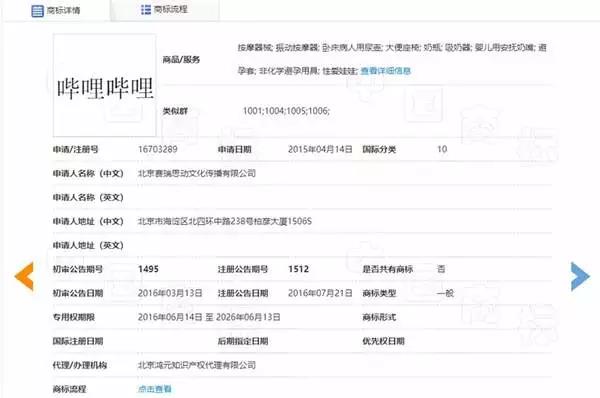The width and height of the screenshot is (600, 398).
Task: Go to previous record with orange arrow
Action: tap(24, 276)
